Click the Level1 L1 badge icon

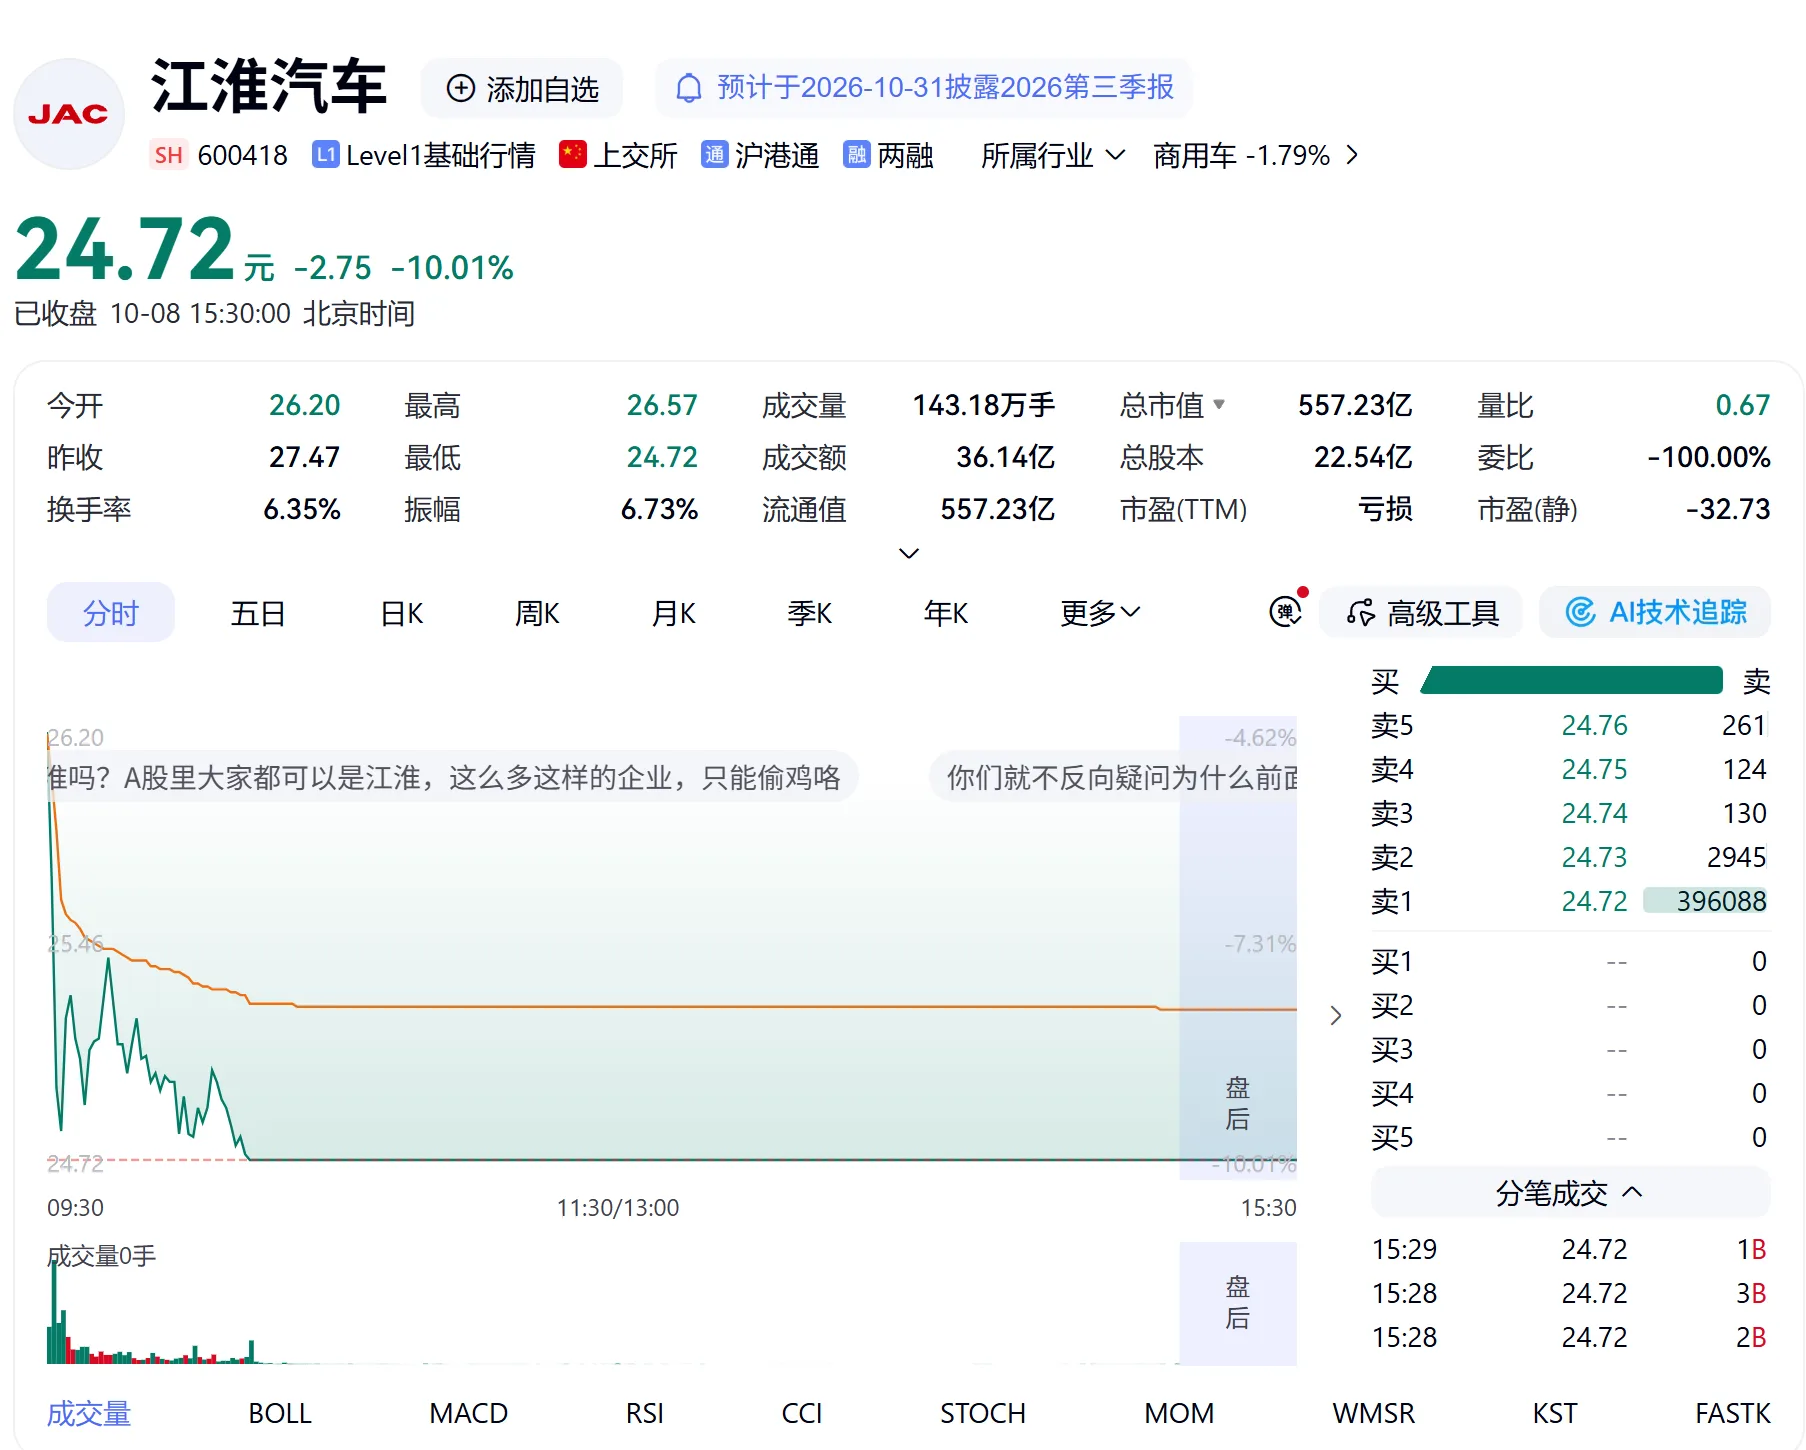pyautogui.click(x=325, y=154)
